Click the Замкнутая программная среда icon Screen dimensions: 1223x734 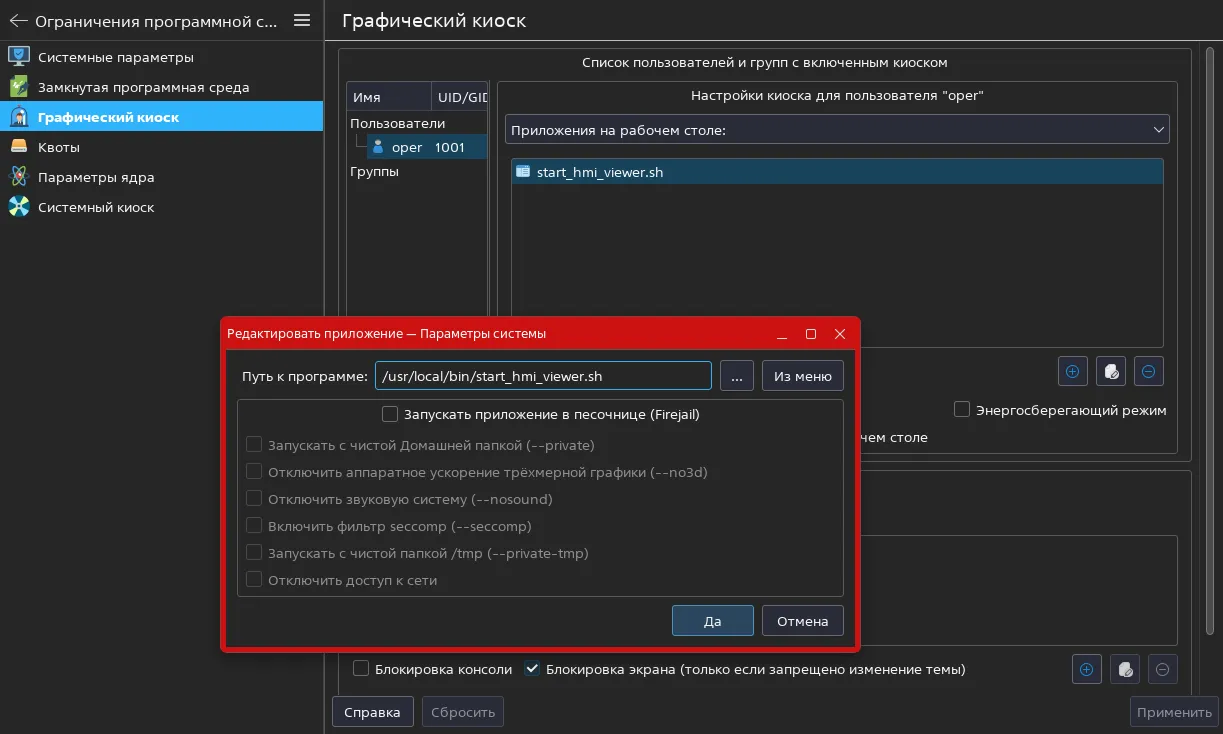pyautogui.click(x=18, y=87)
